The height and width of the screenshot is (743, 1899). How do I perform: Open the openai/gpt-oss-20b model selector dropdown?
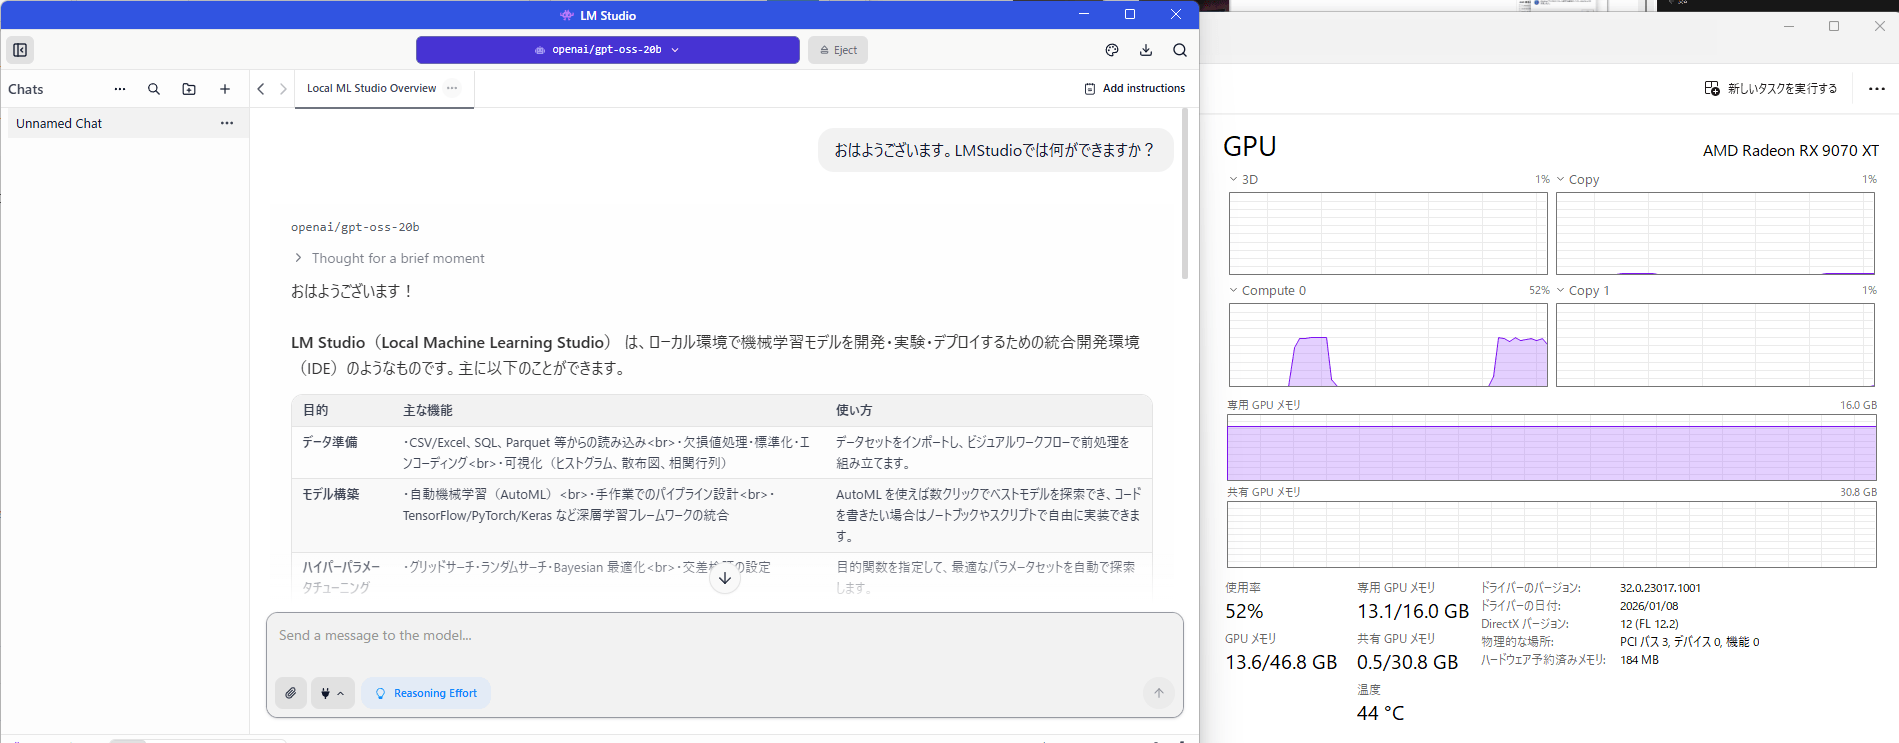[607, 50]
